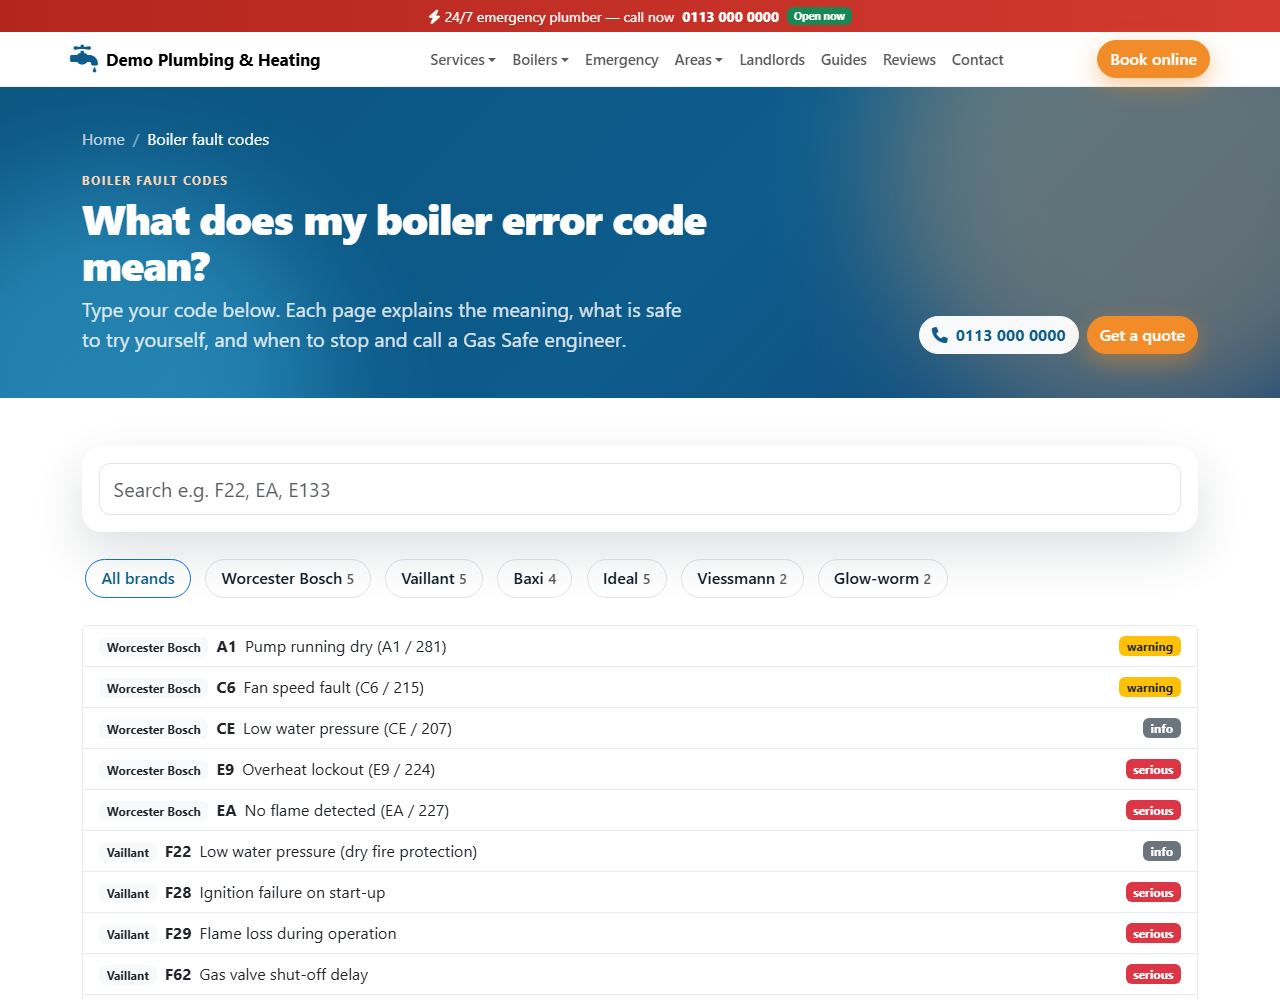Click the top banner phone number

click(x=730, y=17)
